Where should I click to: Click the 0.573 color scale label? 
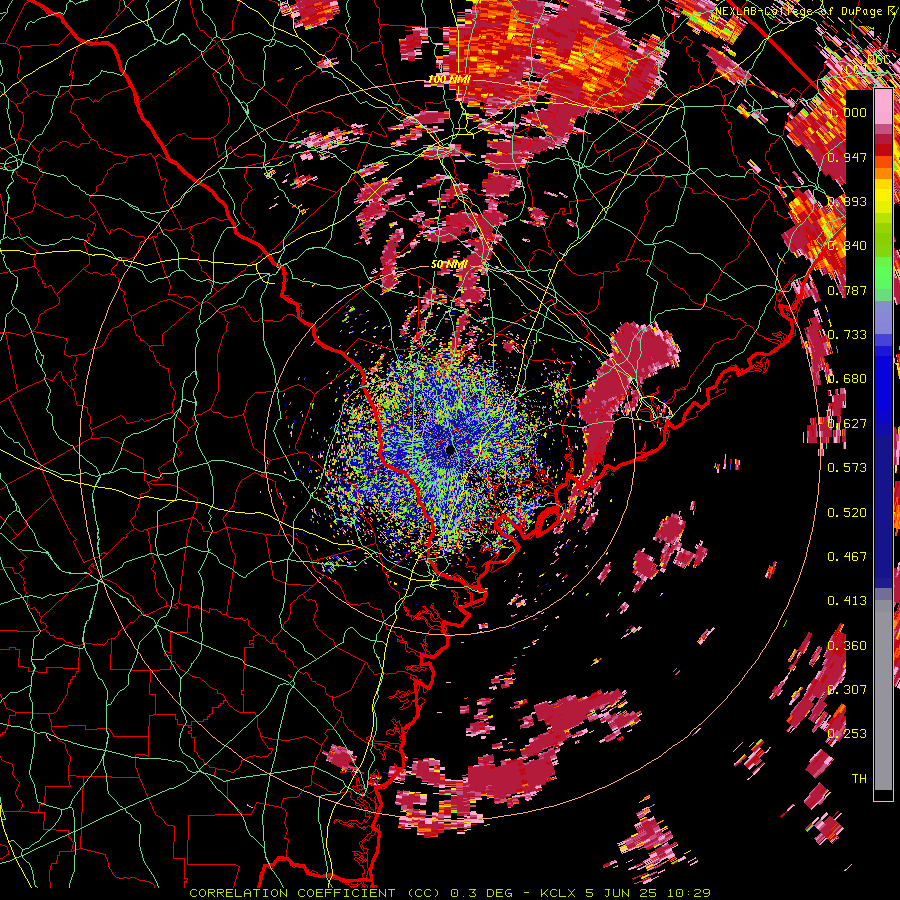[x=847, y=467]
